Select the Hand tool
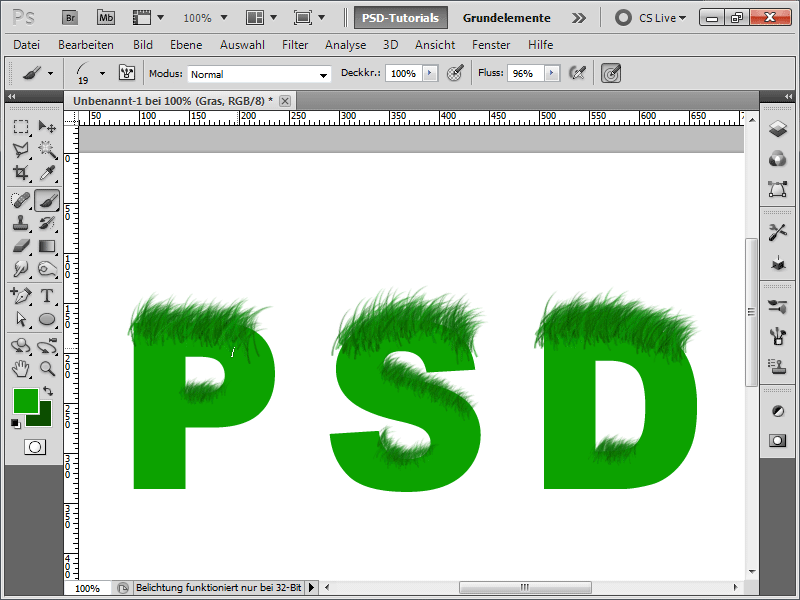800x600 pixels. pyautogui.click(x=21, y=369)
